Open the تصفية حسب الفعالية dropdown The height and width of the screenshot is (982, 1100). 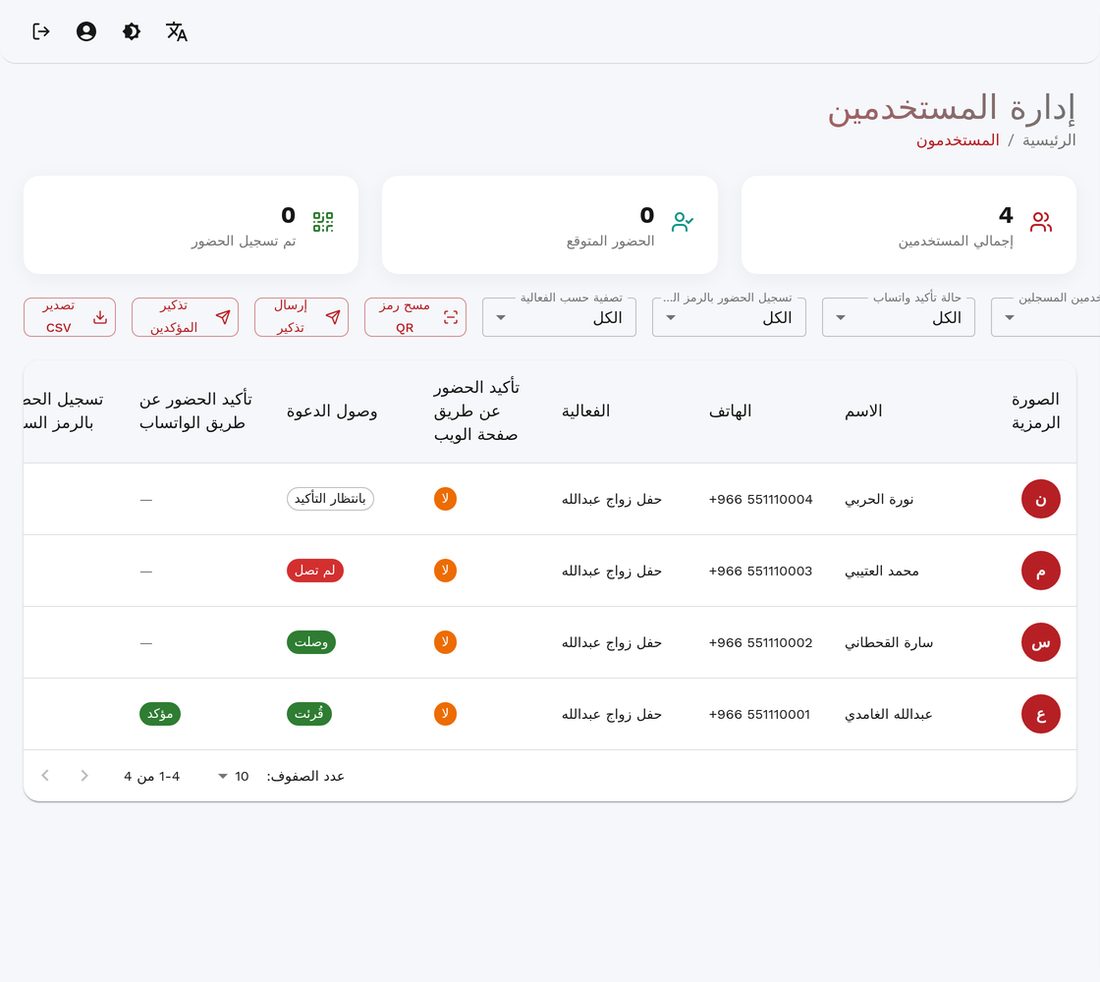coord(559,318)
